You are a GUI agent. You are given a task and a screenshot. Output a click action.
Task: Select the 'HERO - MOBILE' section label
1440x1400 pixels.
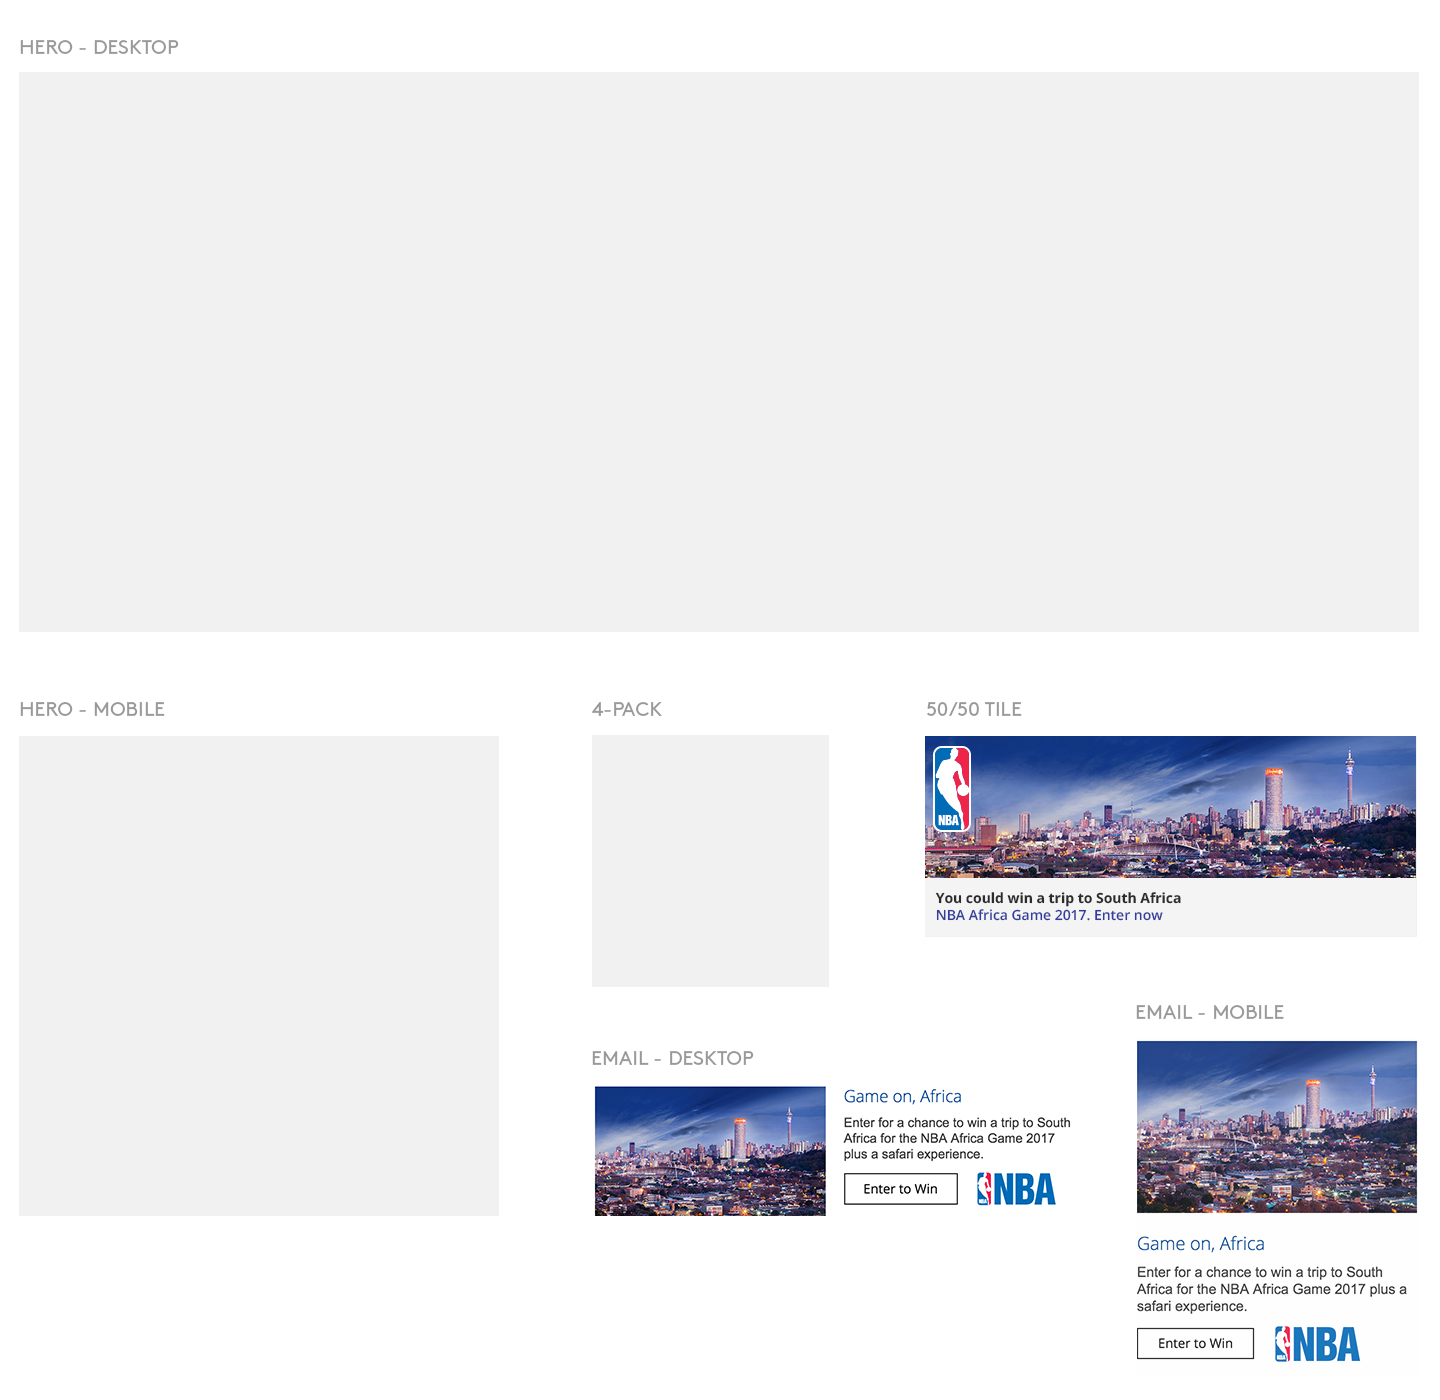coord(92,709)
